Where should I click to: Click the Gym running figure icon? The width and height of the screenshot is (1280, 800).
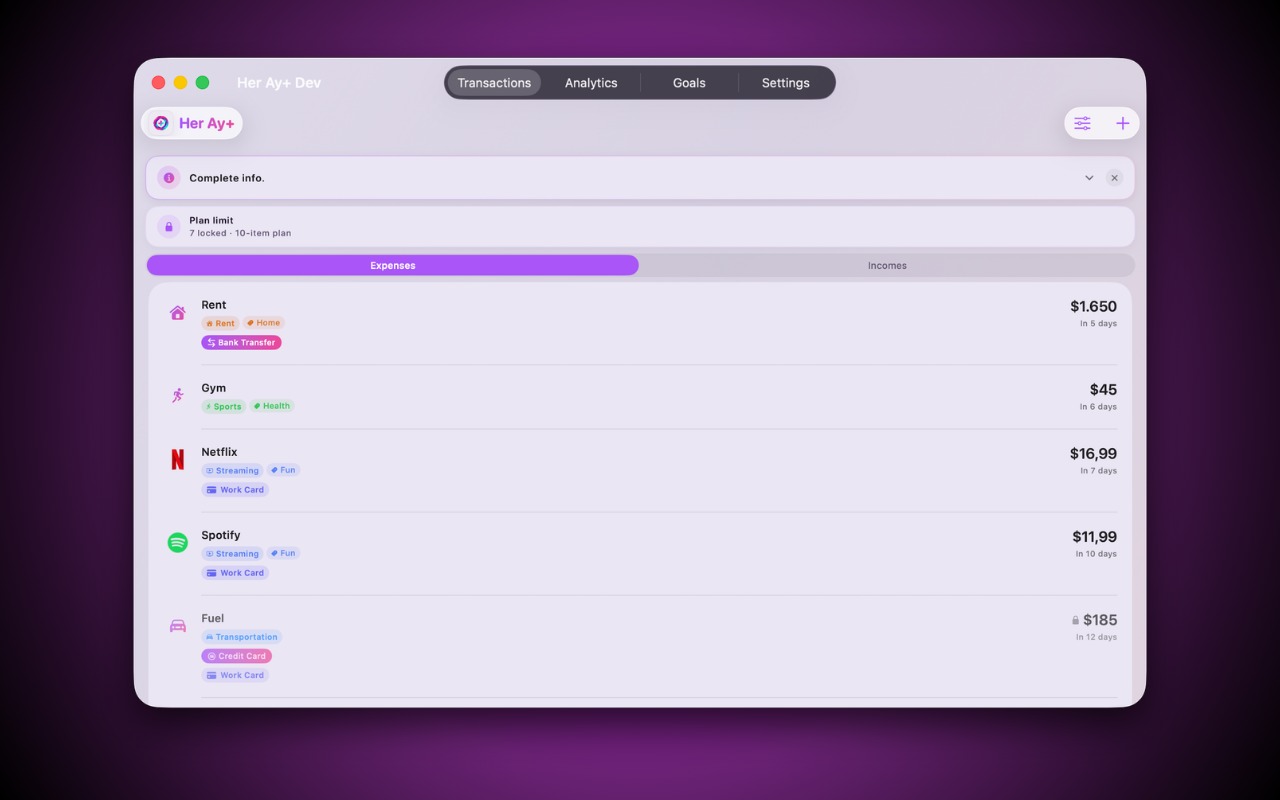click(x=178, y=396)
